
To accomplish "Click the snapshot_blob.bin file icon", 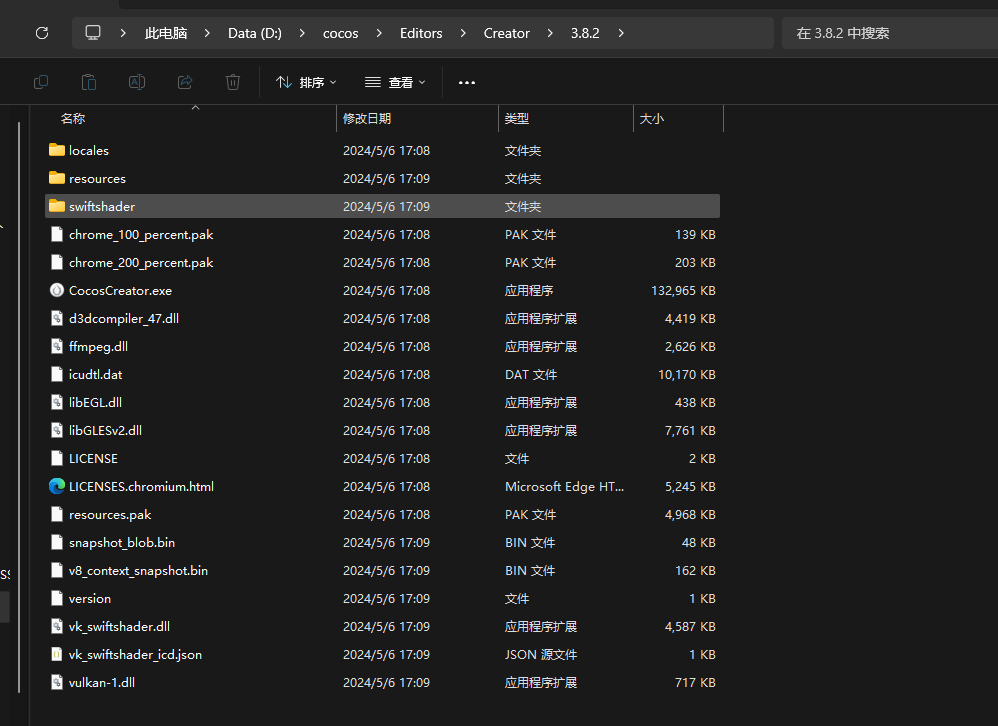I will coord(57,542).
